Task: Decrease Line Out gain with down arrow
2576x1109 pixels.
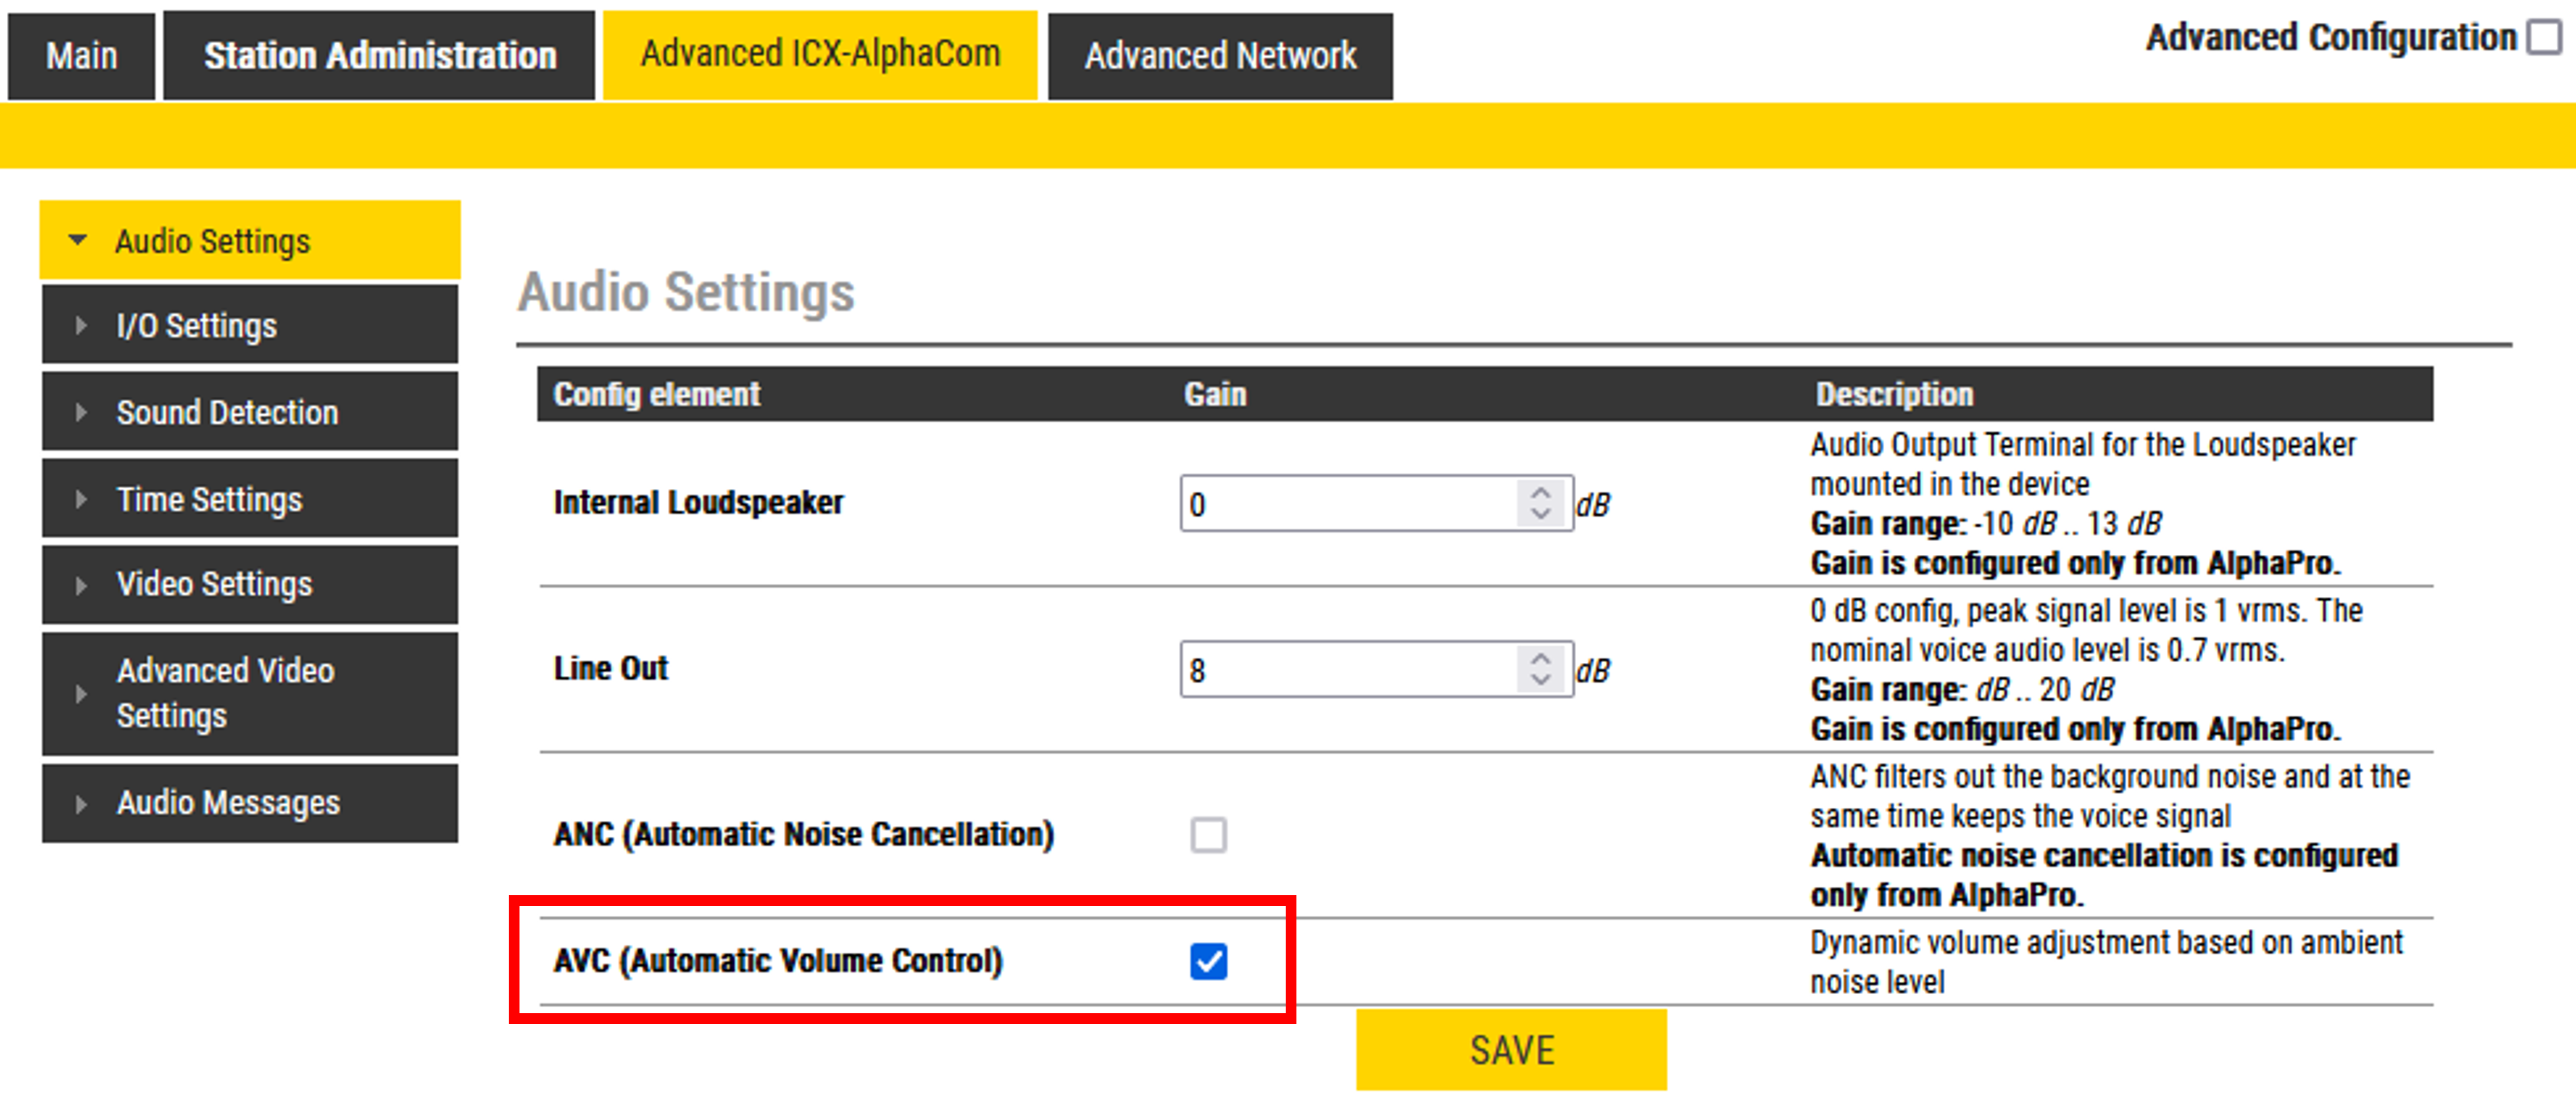Action: click(x=1540, y=680)
